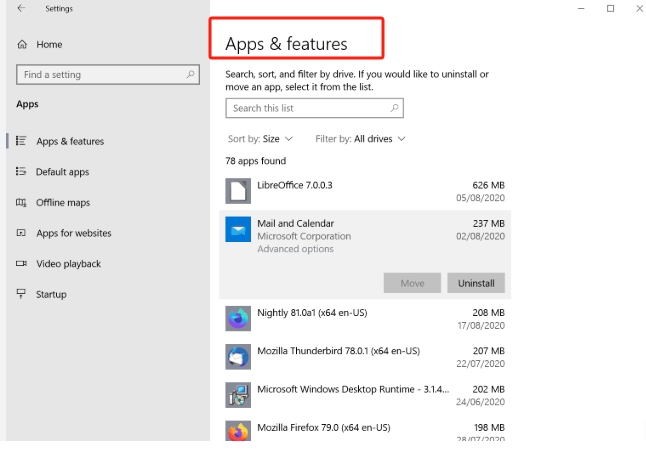Click the back arrow in Settings
646x453 pixels.
point(21,8)
